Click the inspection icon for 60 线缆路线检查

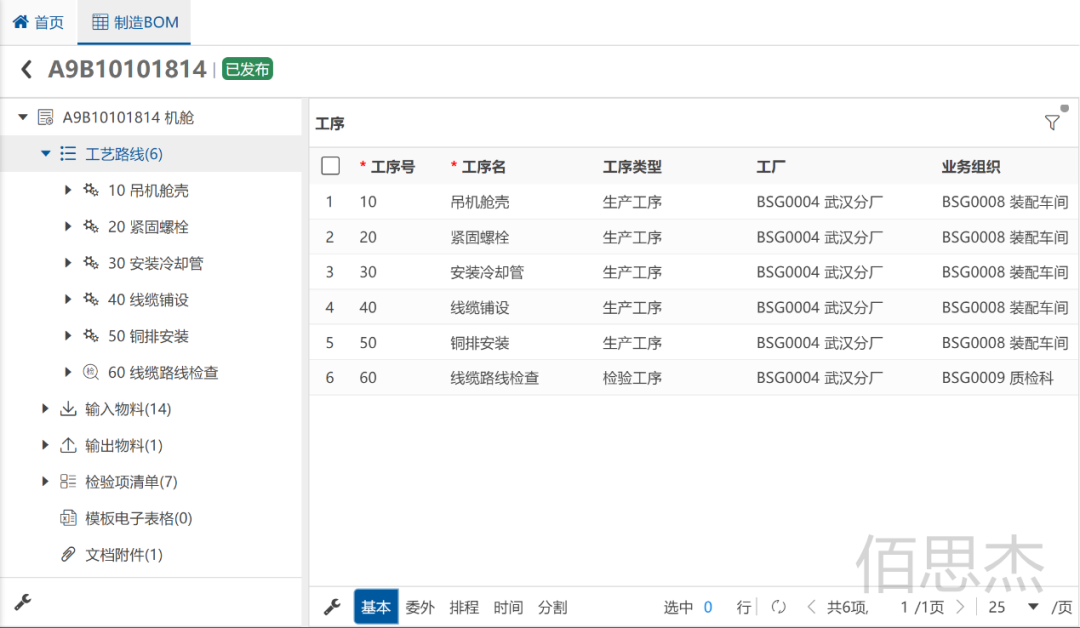tap(91, 373)
